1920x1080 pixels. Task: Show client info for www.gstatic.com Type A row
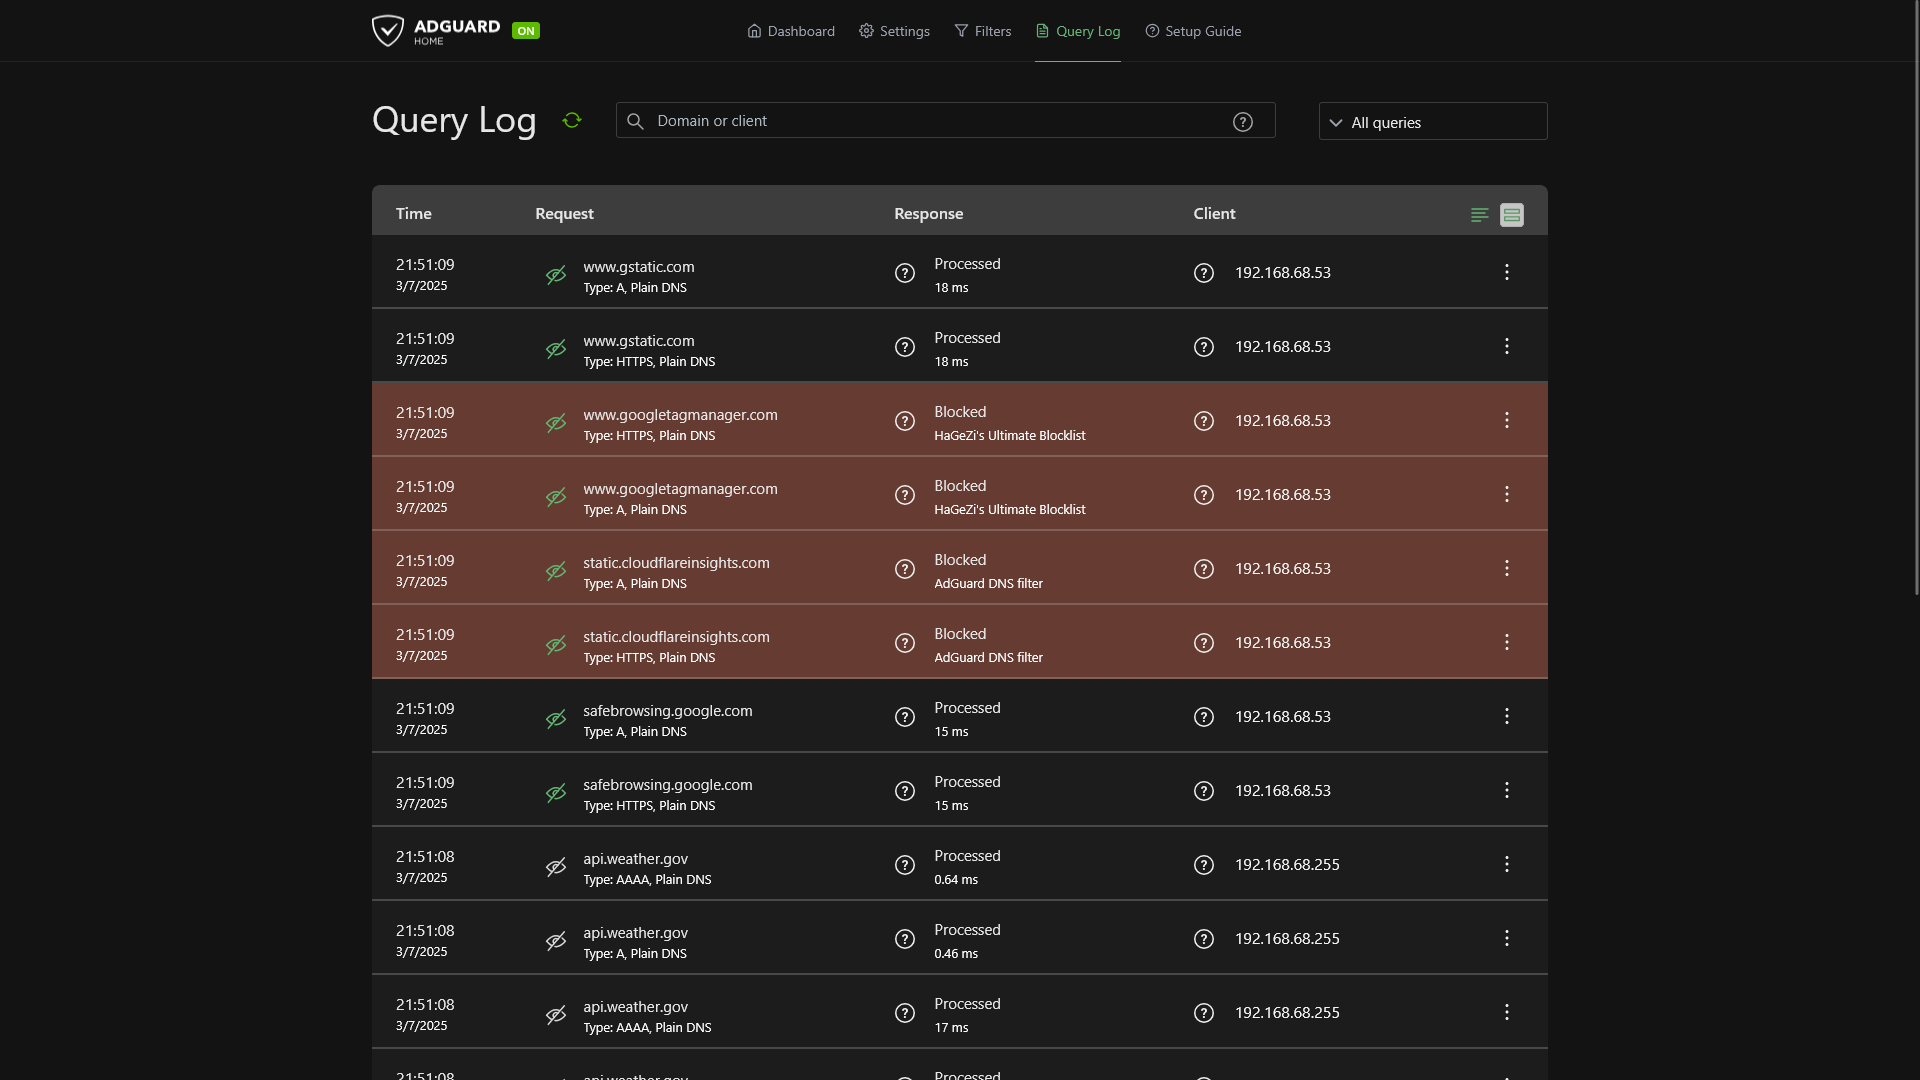tap(1204, 273)
